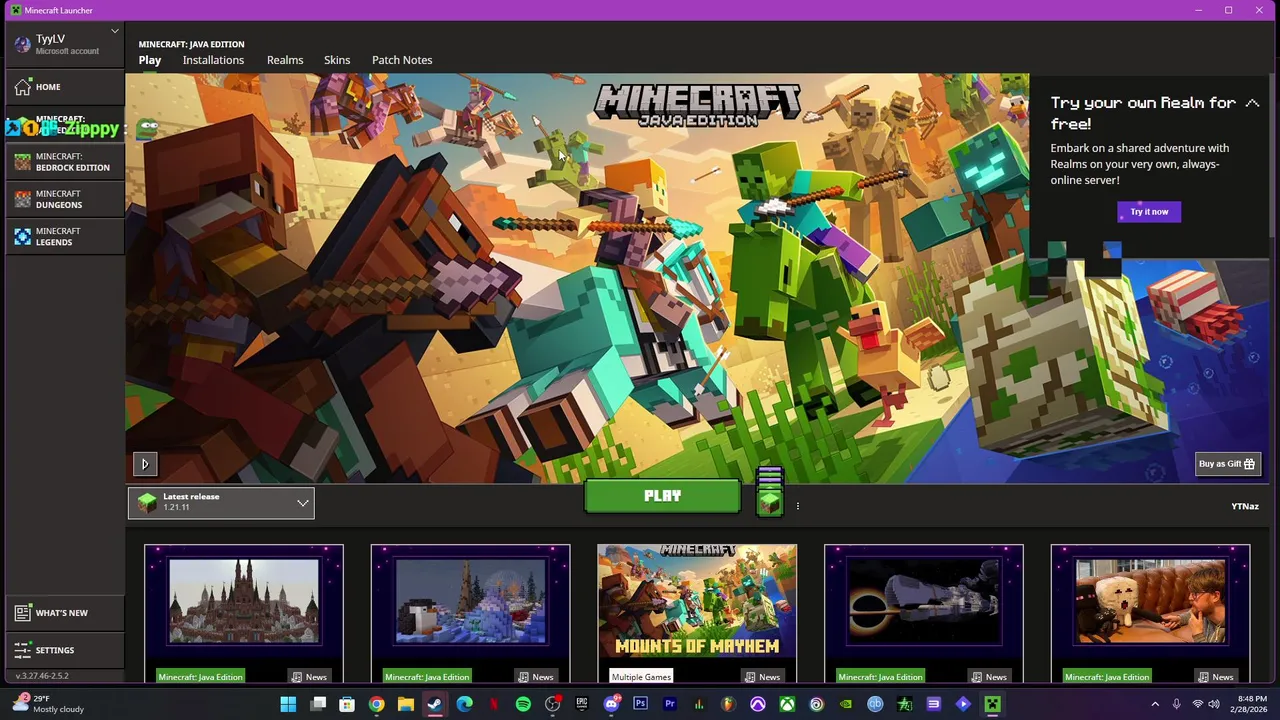Switch to the Patch Notes tab
The image size is (1280, 720).
pos(402,60)
